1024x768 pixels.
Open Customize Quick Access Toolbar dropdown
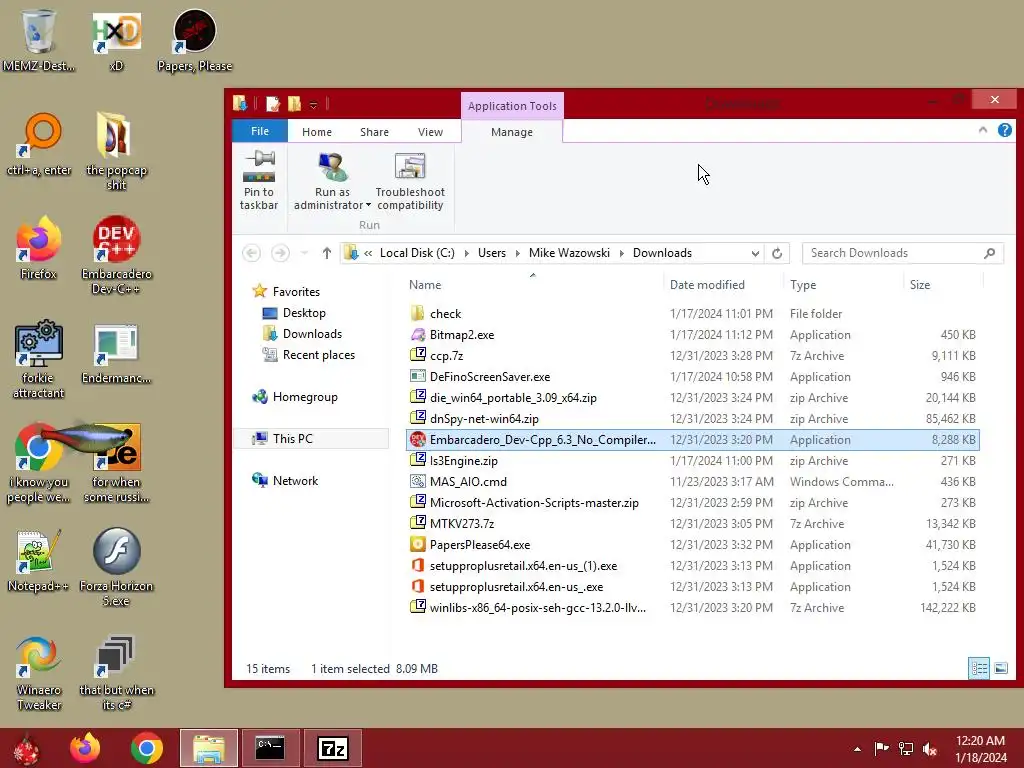point(313,104)
